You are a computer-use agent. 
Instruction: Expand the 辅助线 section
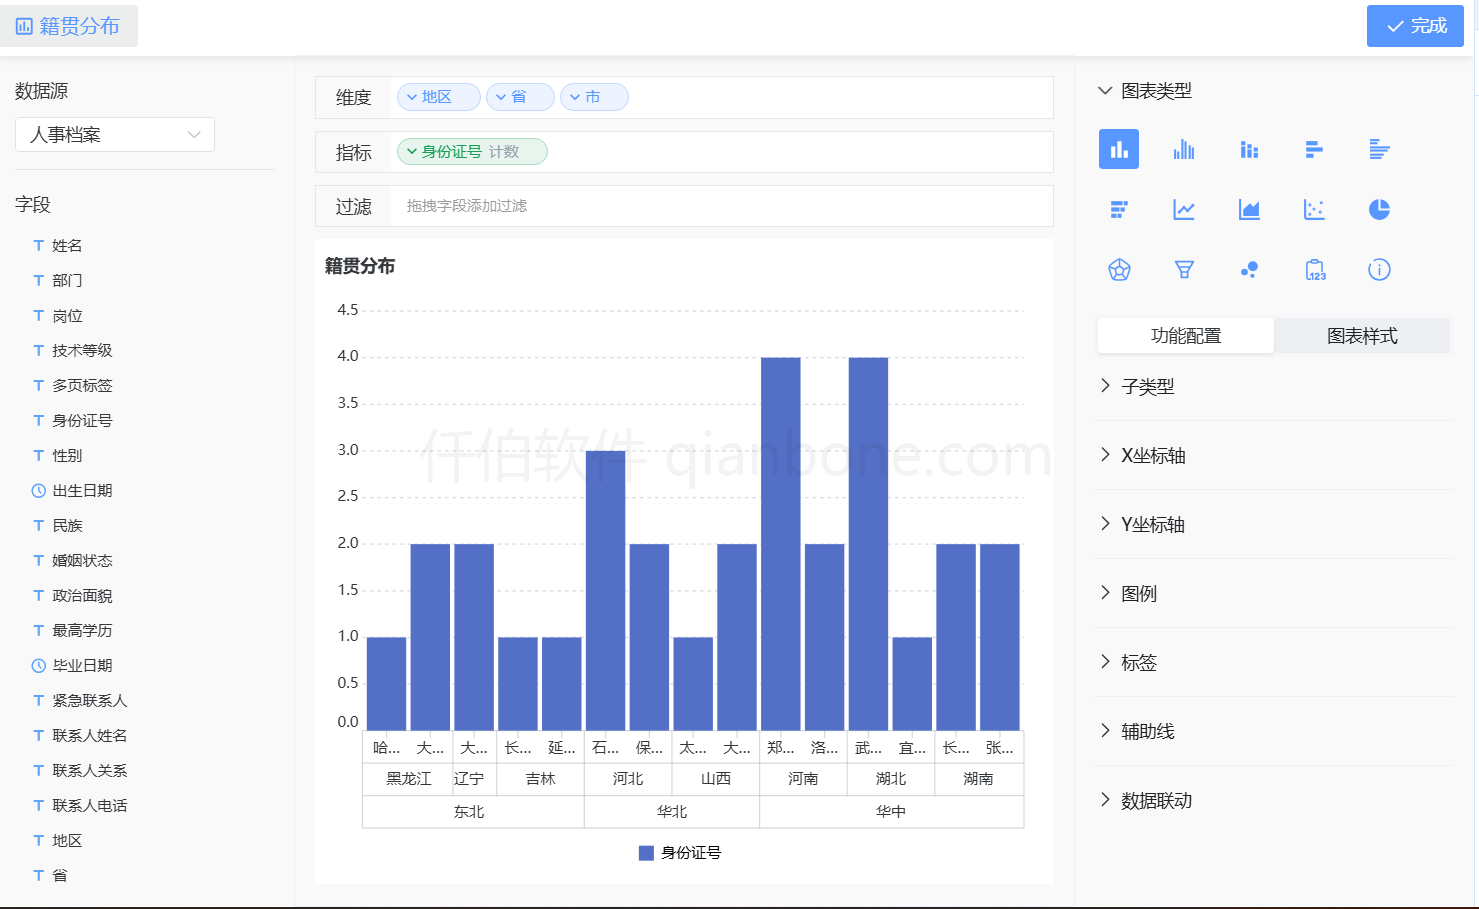(1147, 731)
